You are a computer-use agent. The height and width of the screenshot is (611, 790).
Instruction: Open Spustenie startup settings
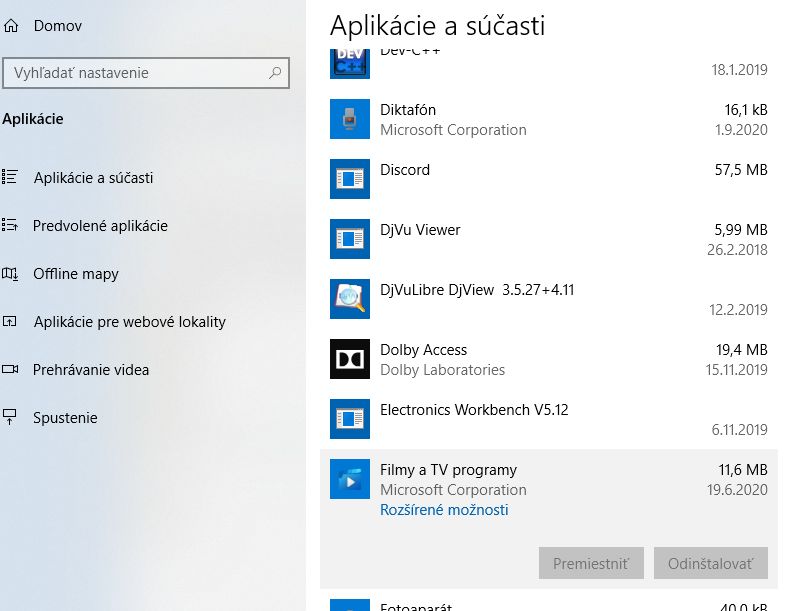coord(65,418)
